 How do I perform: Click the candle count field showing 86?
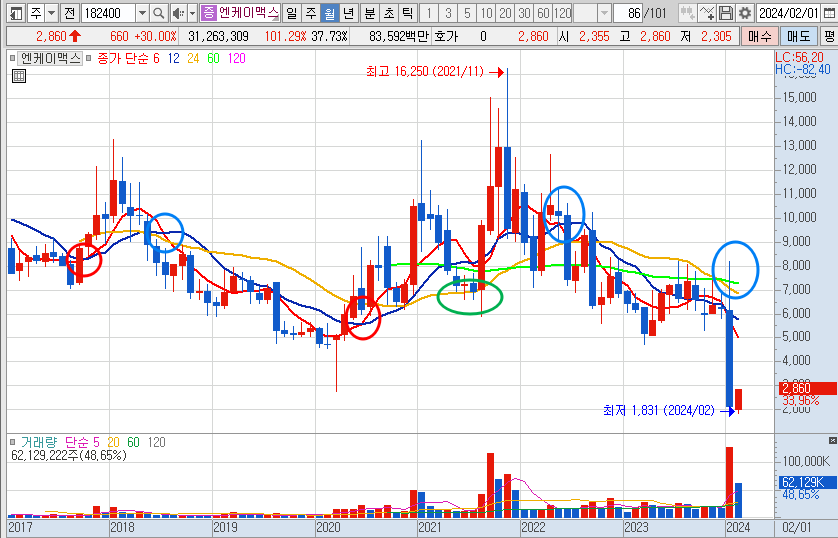[x=627, y=13]
